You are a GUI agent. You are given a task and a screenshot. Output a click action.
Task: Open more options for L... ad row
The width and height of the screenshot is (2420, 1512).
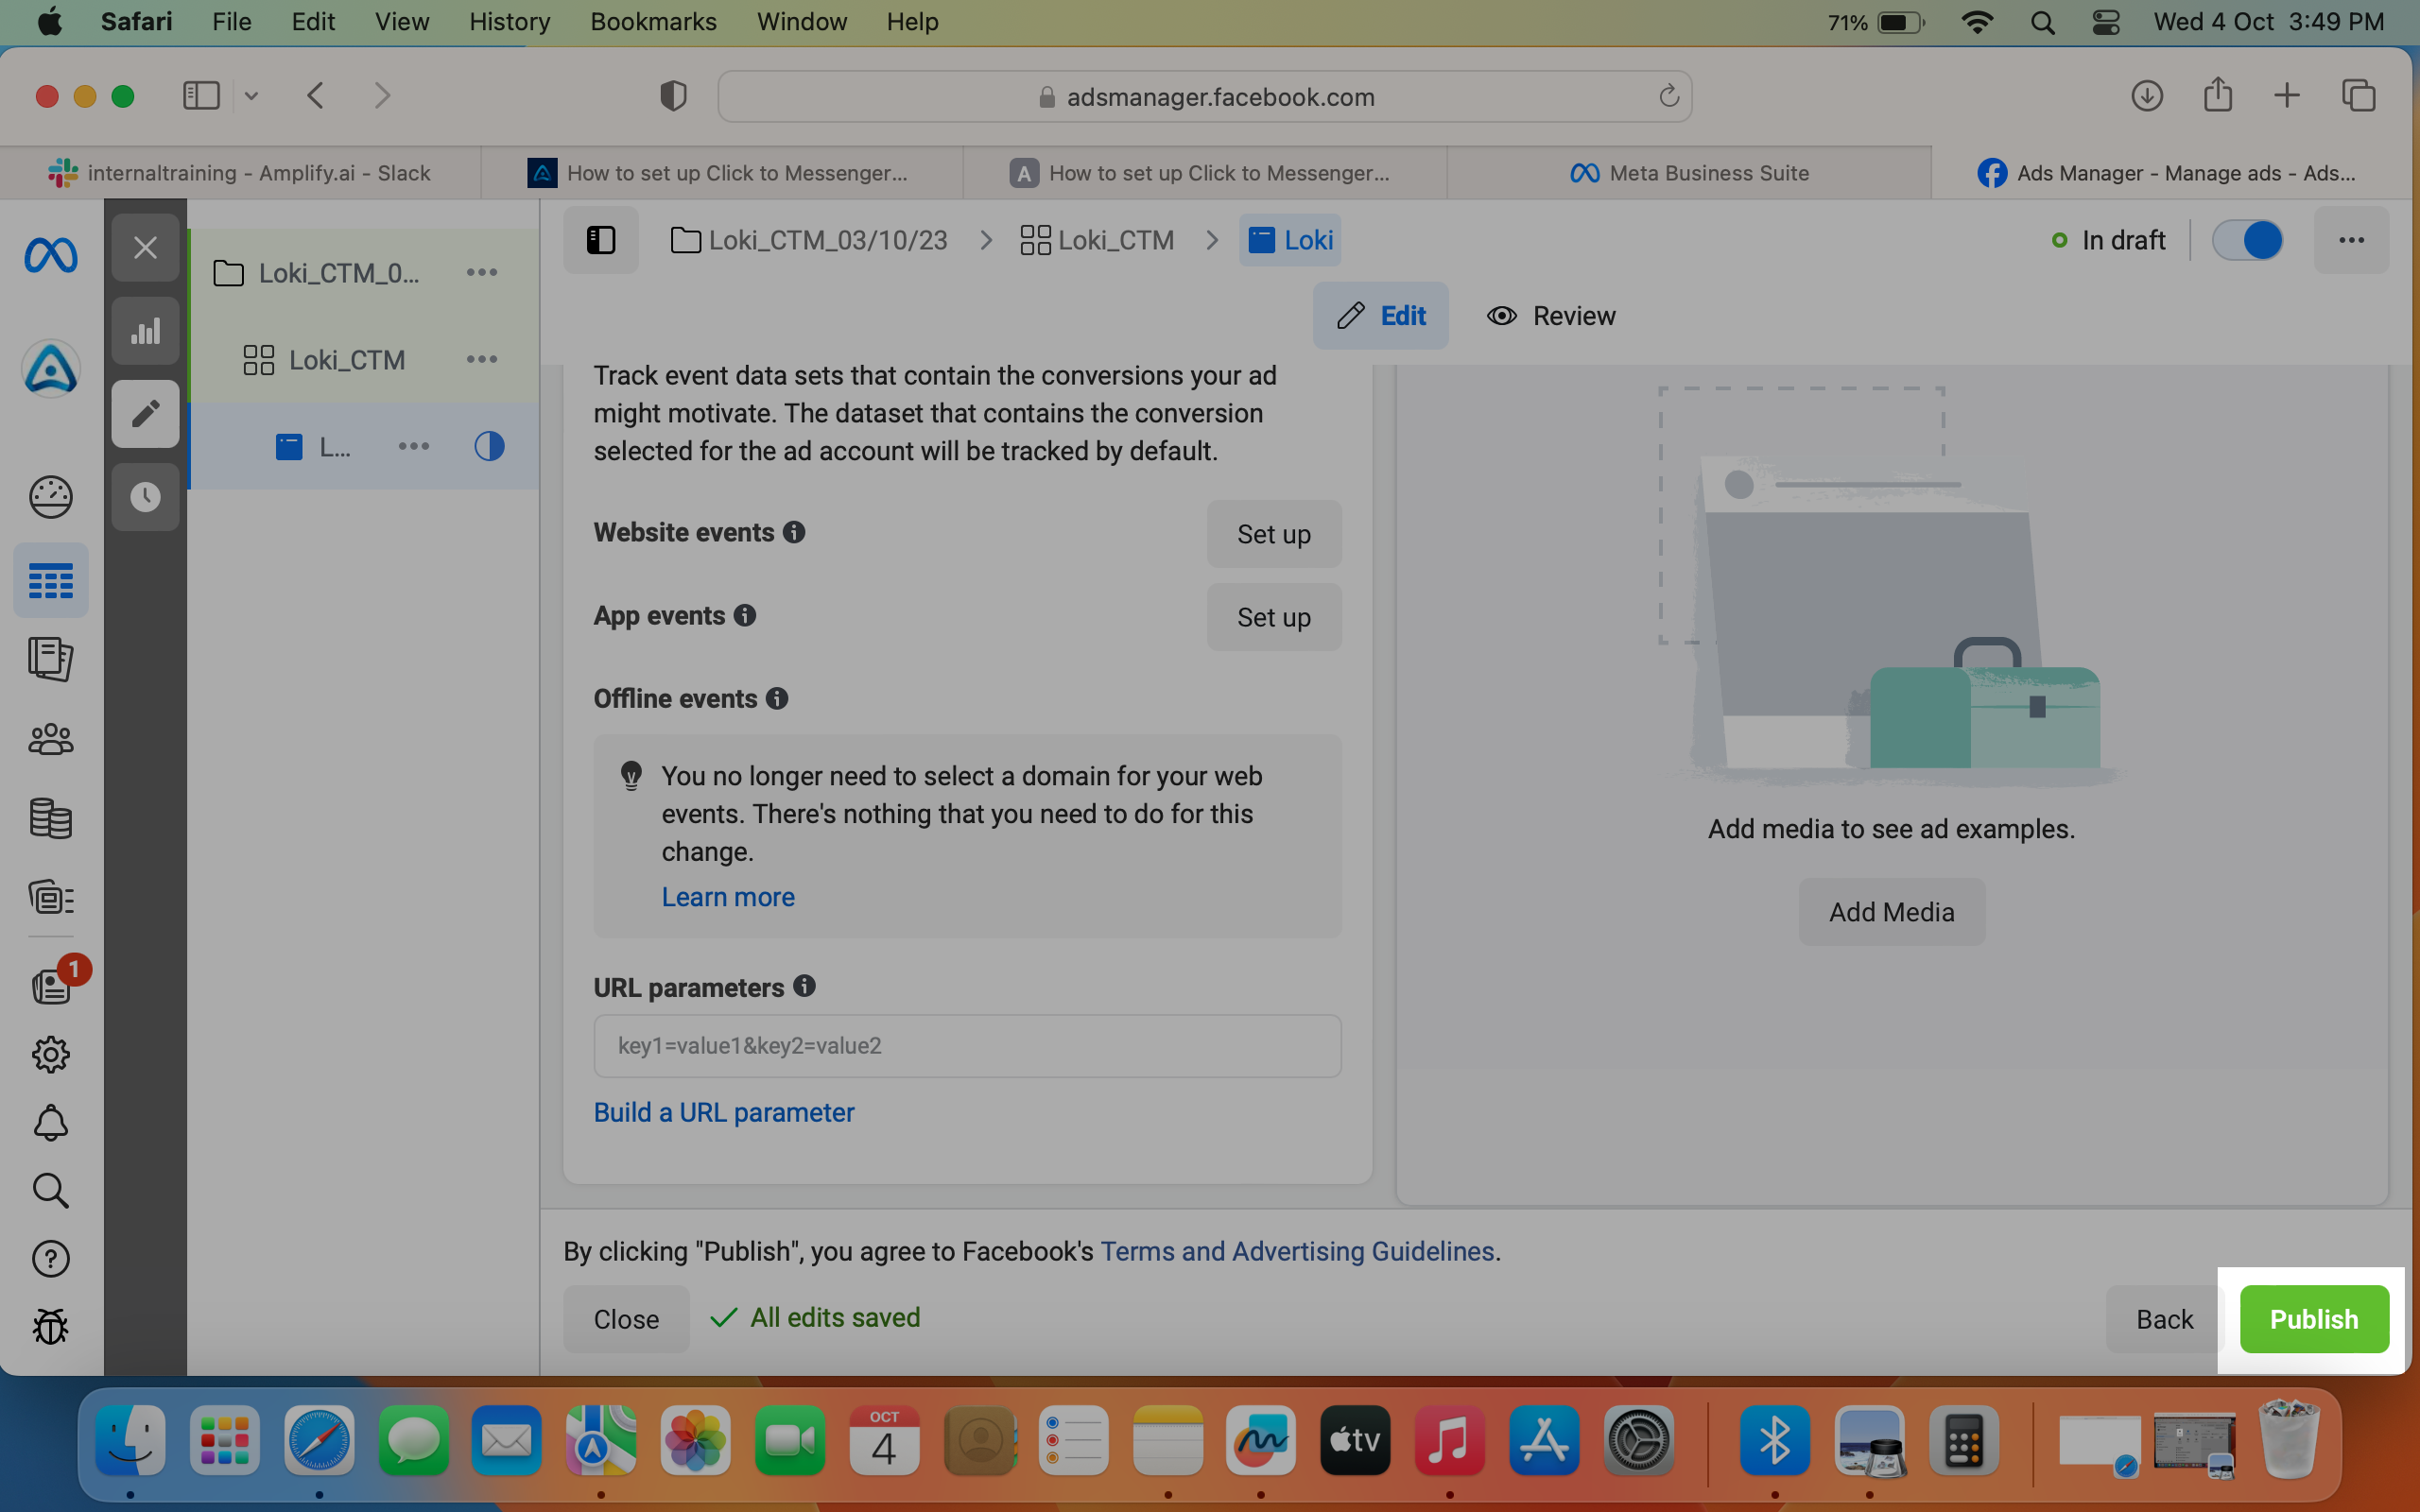414,446
